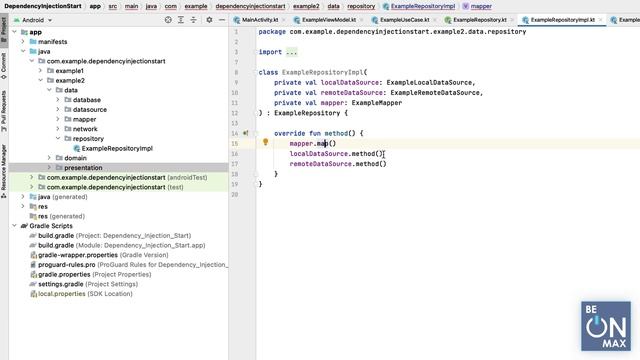Click the Expand All icon in Project panel

(x=180, y=20)
